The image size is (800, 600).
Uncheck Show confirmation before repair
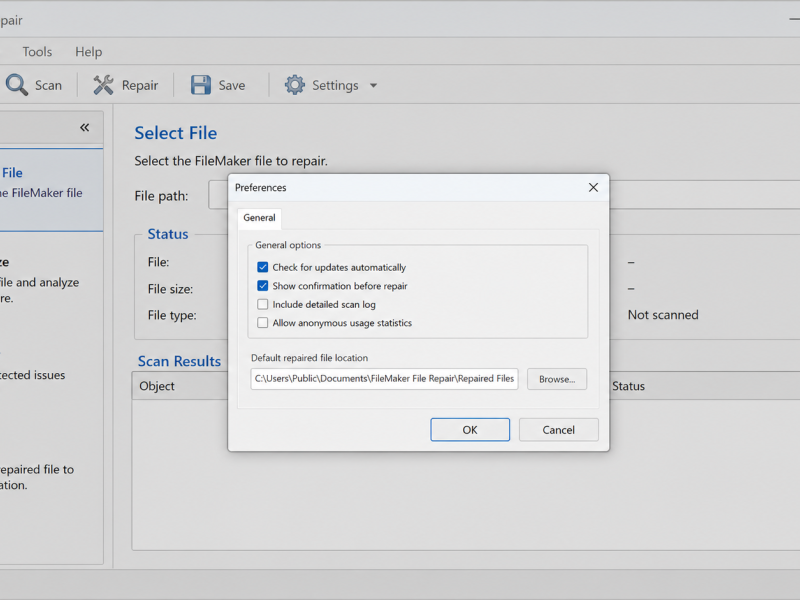[263, 286]
